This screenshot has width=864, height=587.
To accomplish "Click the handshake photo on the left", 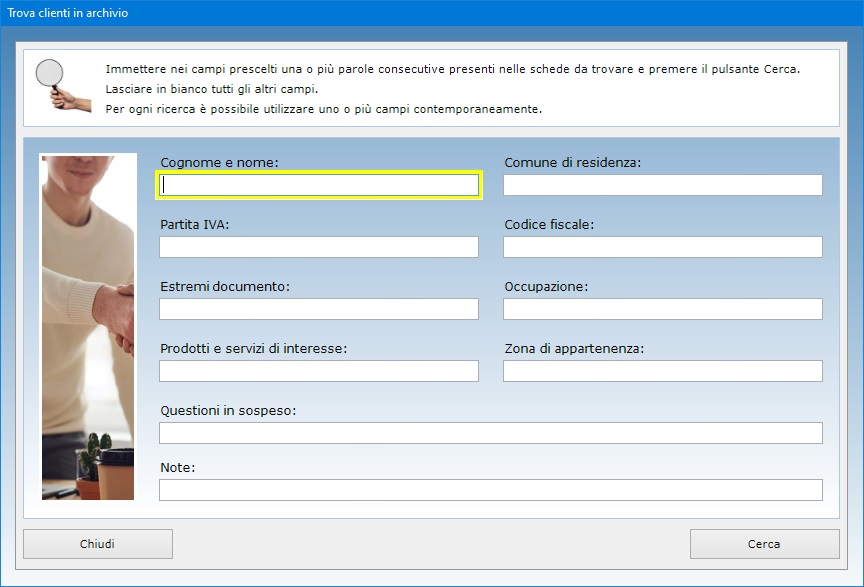I will point(88,326).
